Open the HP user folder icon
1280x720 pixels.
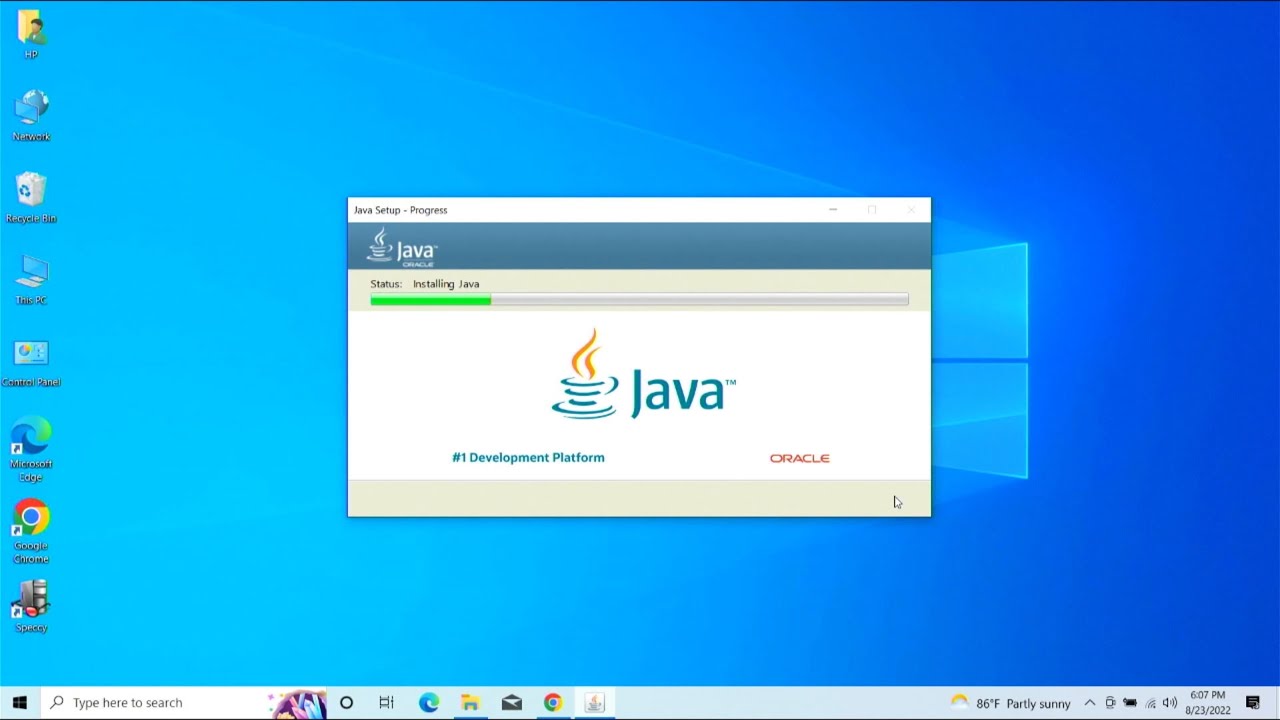point(31,34)
